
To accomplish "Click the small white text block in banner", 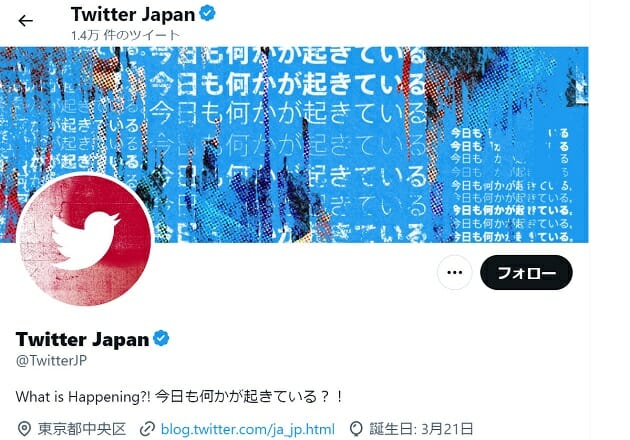I will pyautogui.click(x=511, y=184).
